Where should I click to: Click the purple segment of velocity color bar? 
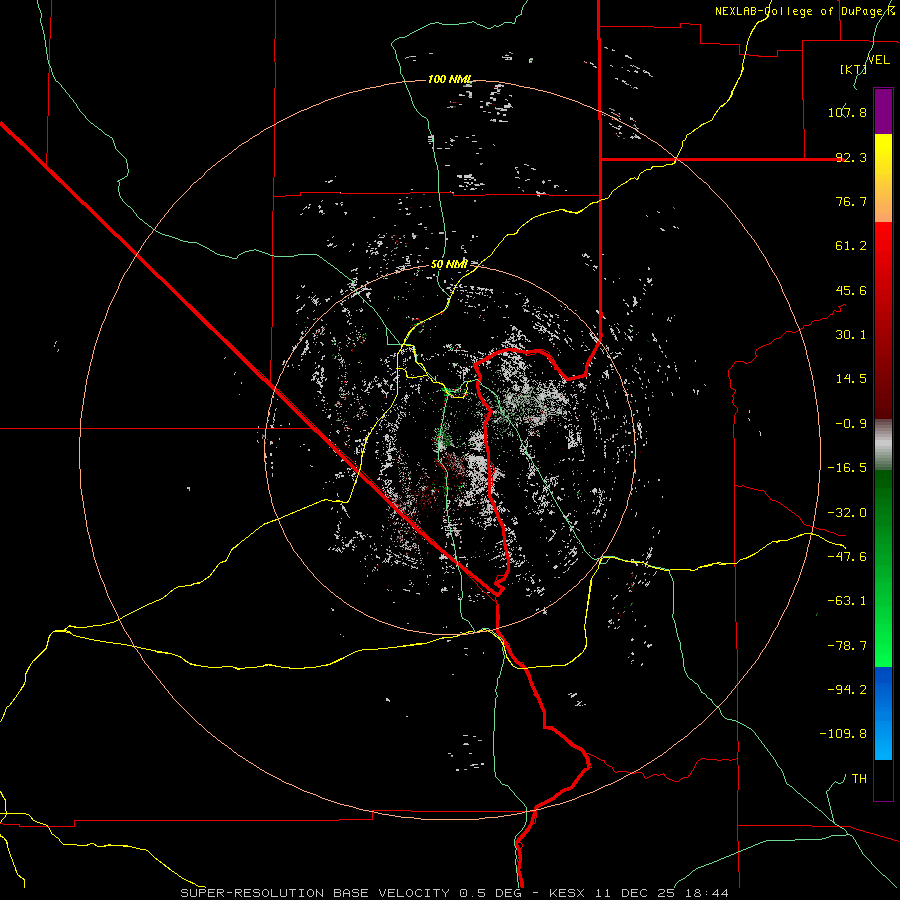pyautogui.click(x=883, y=111)
